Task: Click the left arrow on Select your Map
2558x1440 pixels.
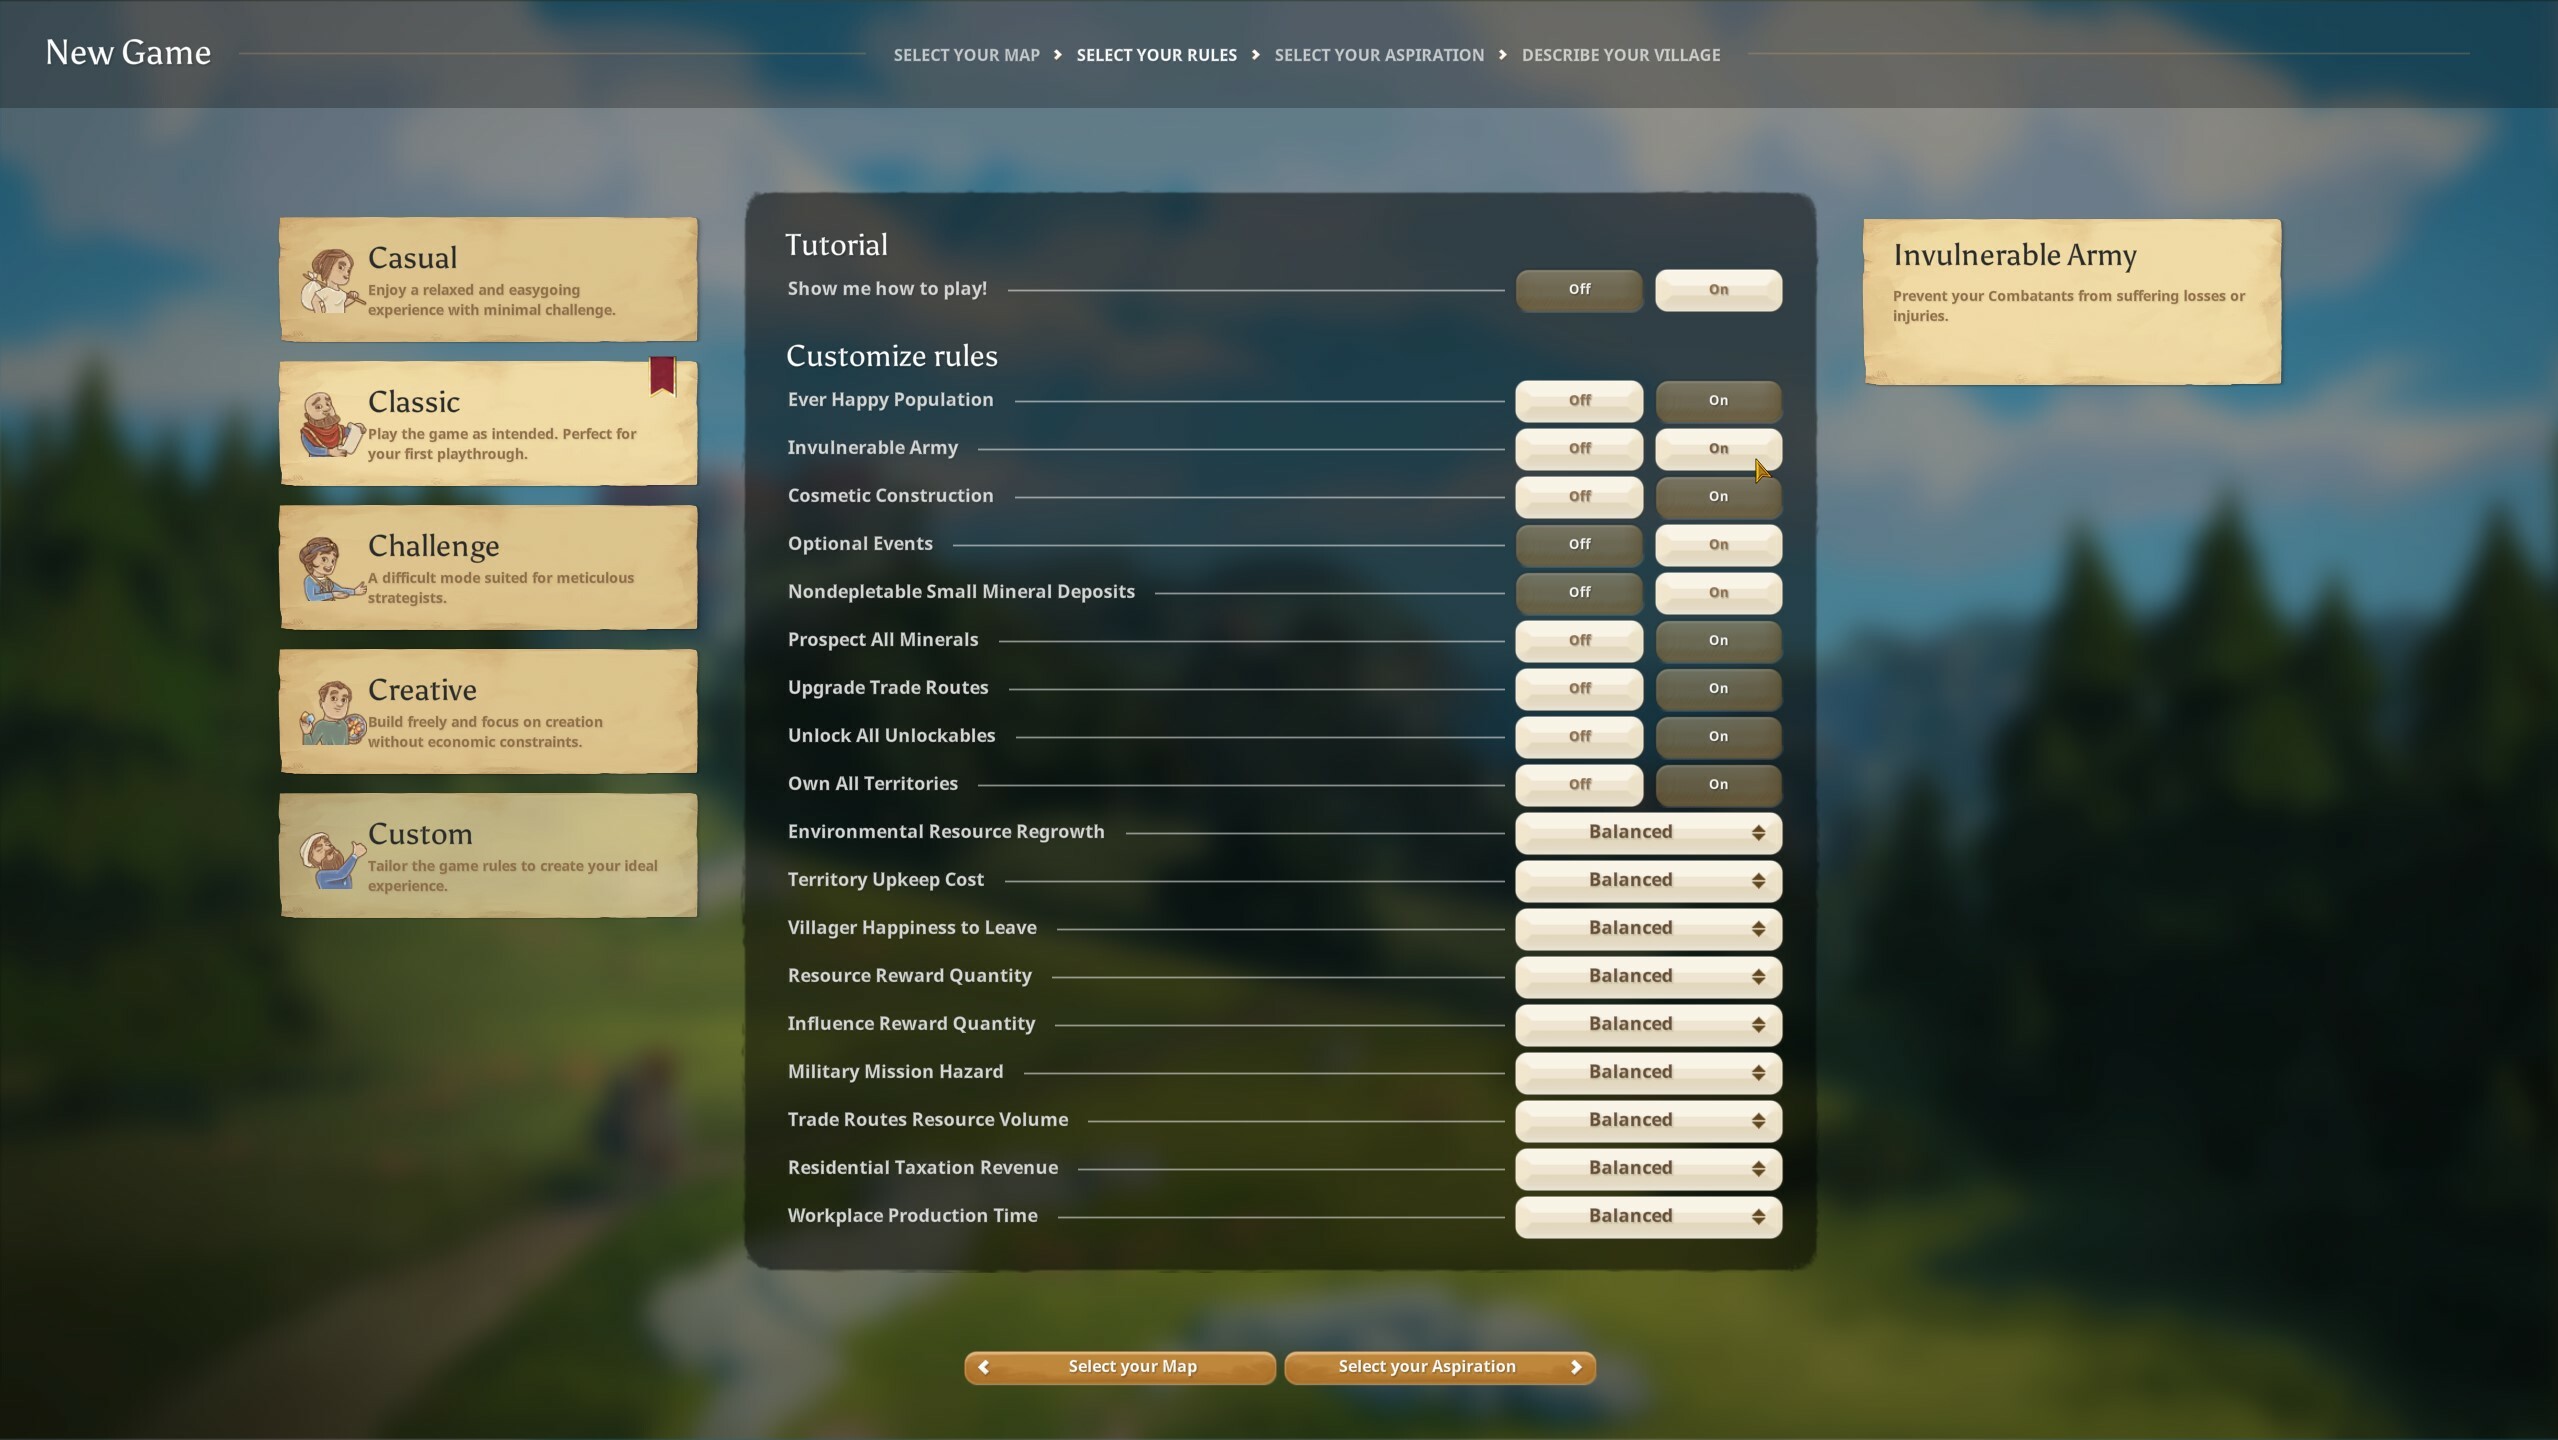Action: point(983,1367)
